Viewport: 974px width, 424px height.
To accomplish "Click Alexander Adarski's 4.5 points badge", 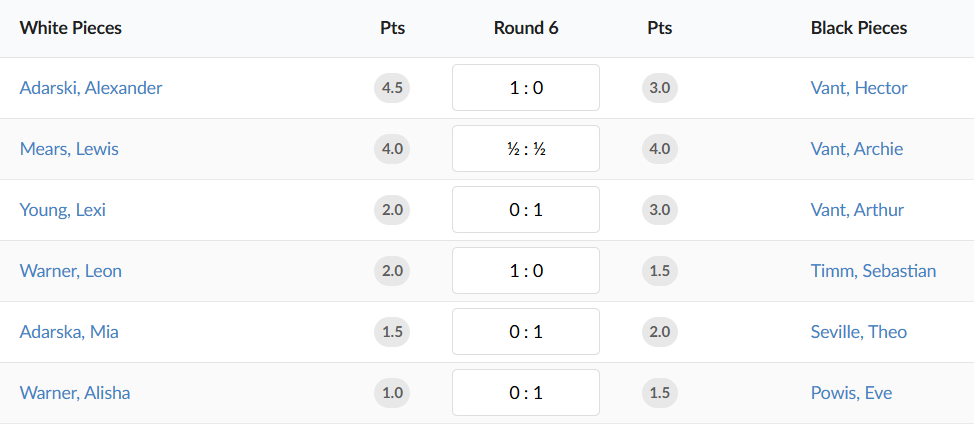I will tap(392, 88).
